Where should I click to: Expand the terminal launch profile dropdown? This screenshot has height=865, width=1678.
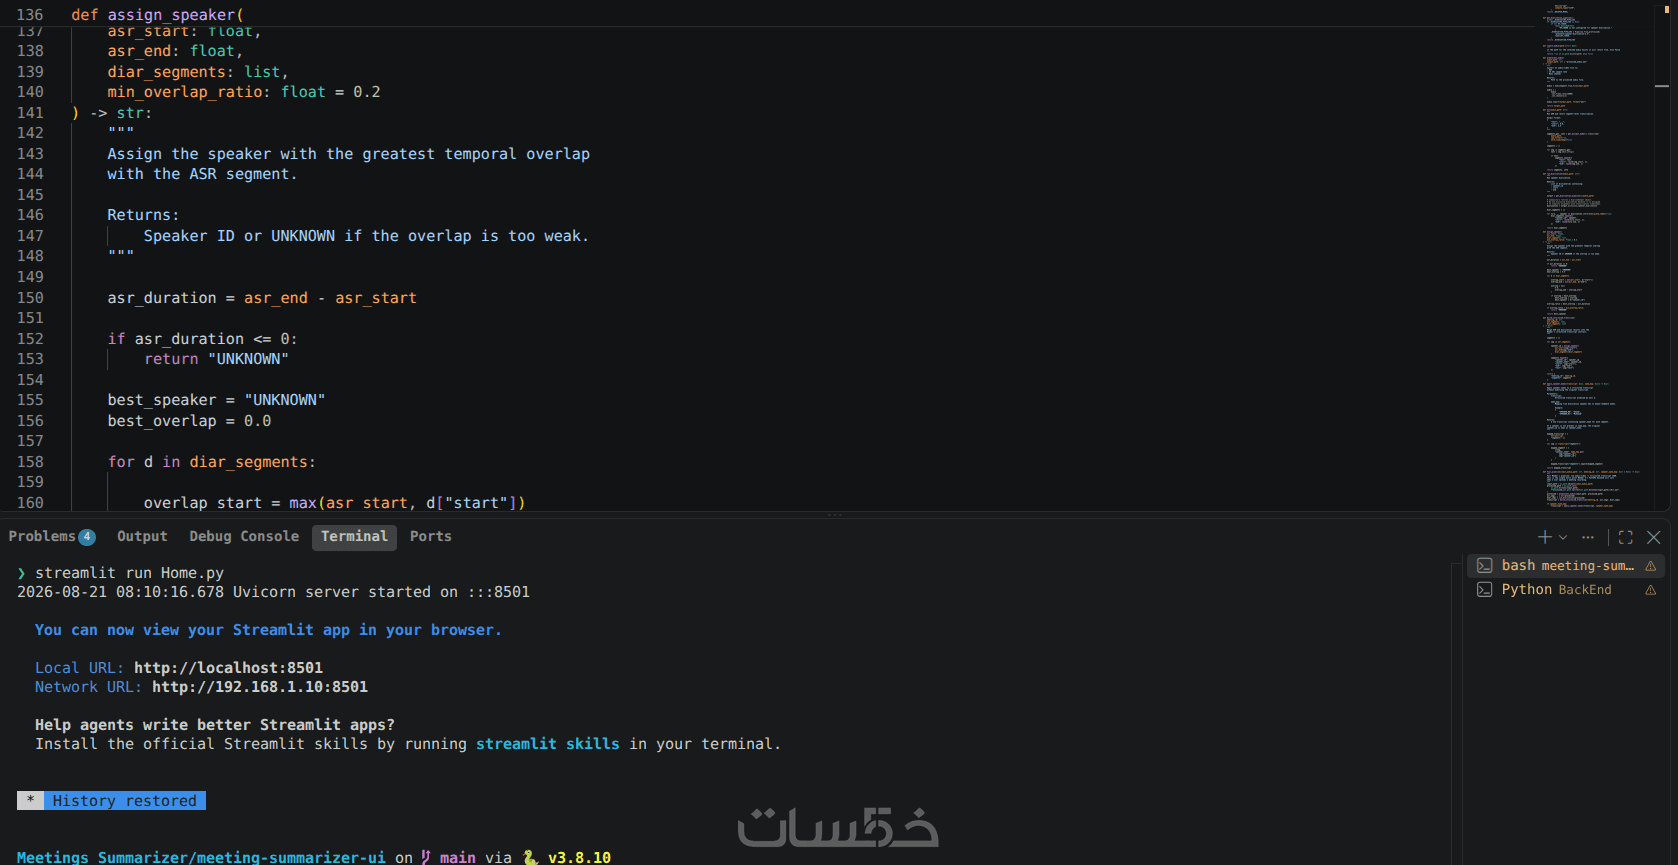click(x=1563, y=537)
